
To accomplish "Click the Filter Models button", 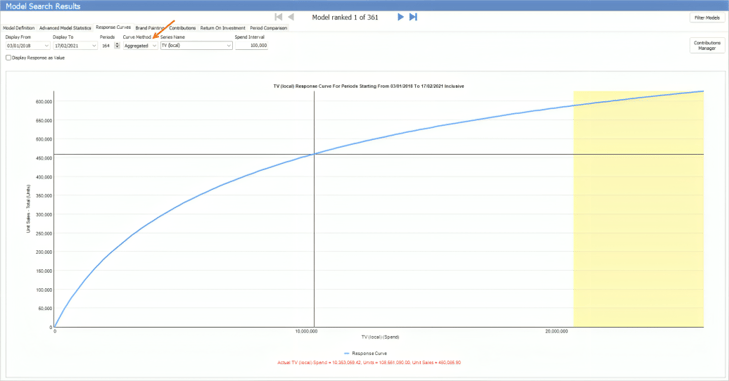I will (x=707, y=18).
